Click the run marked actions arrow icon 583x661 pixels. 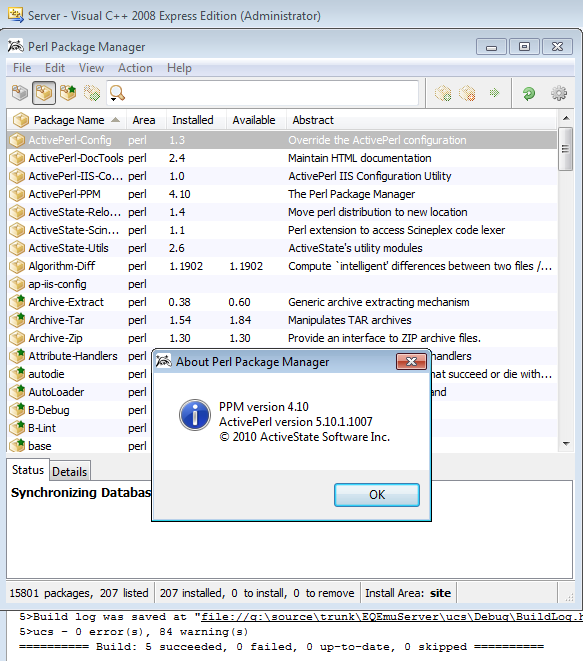click(494, 92)
